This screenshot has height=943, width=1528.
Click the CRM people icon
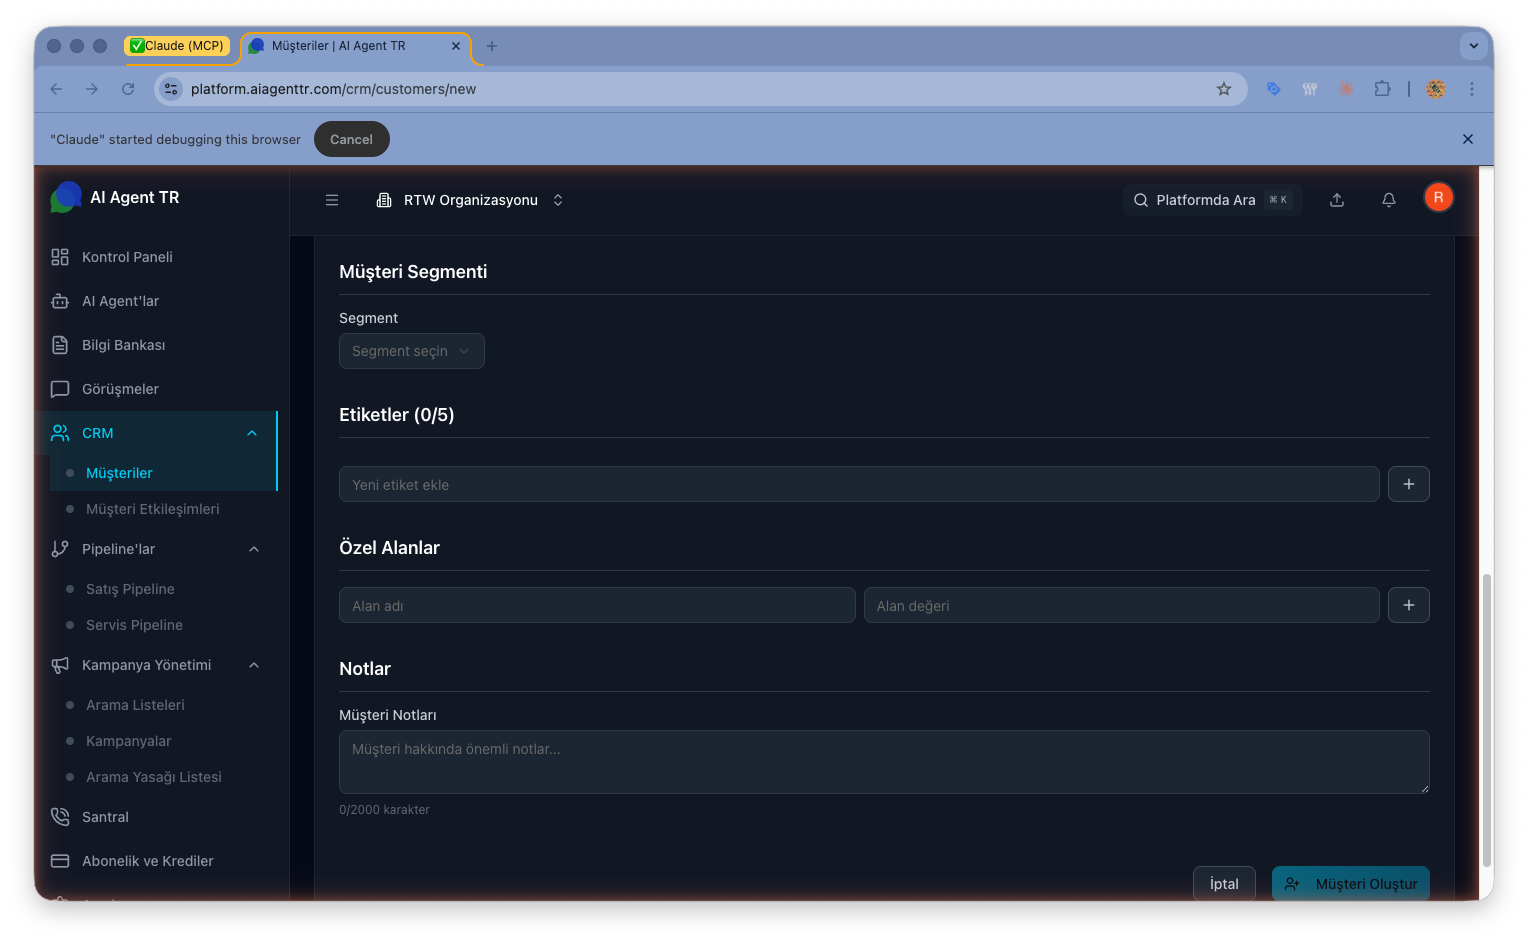60,433
